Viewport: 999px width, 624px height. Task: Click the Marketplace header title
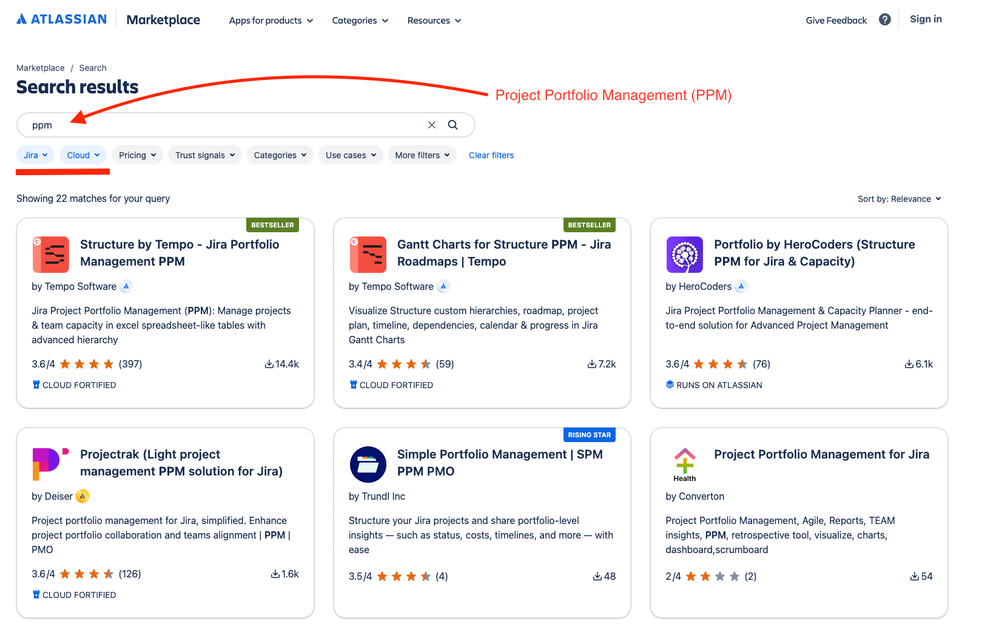(x=163, y=20)
